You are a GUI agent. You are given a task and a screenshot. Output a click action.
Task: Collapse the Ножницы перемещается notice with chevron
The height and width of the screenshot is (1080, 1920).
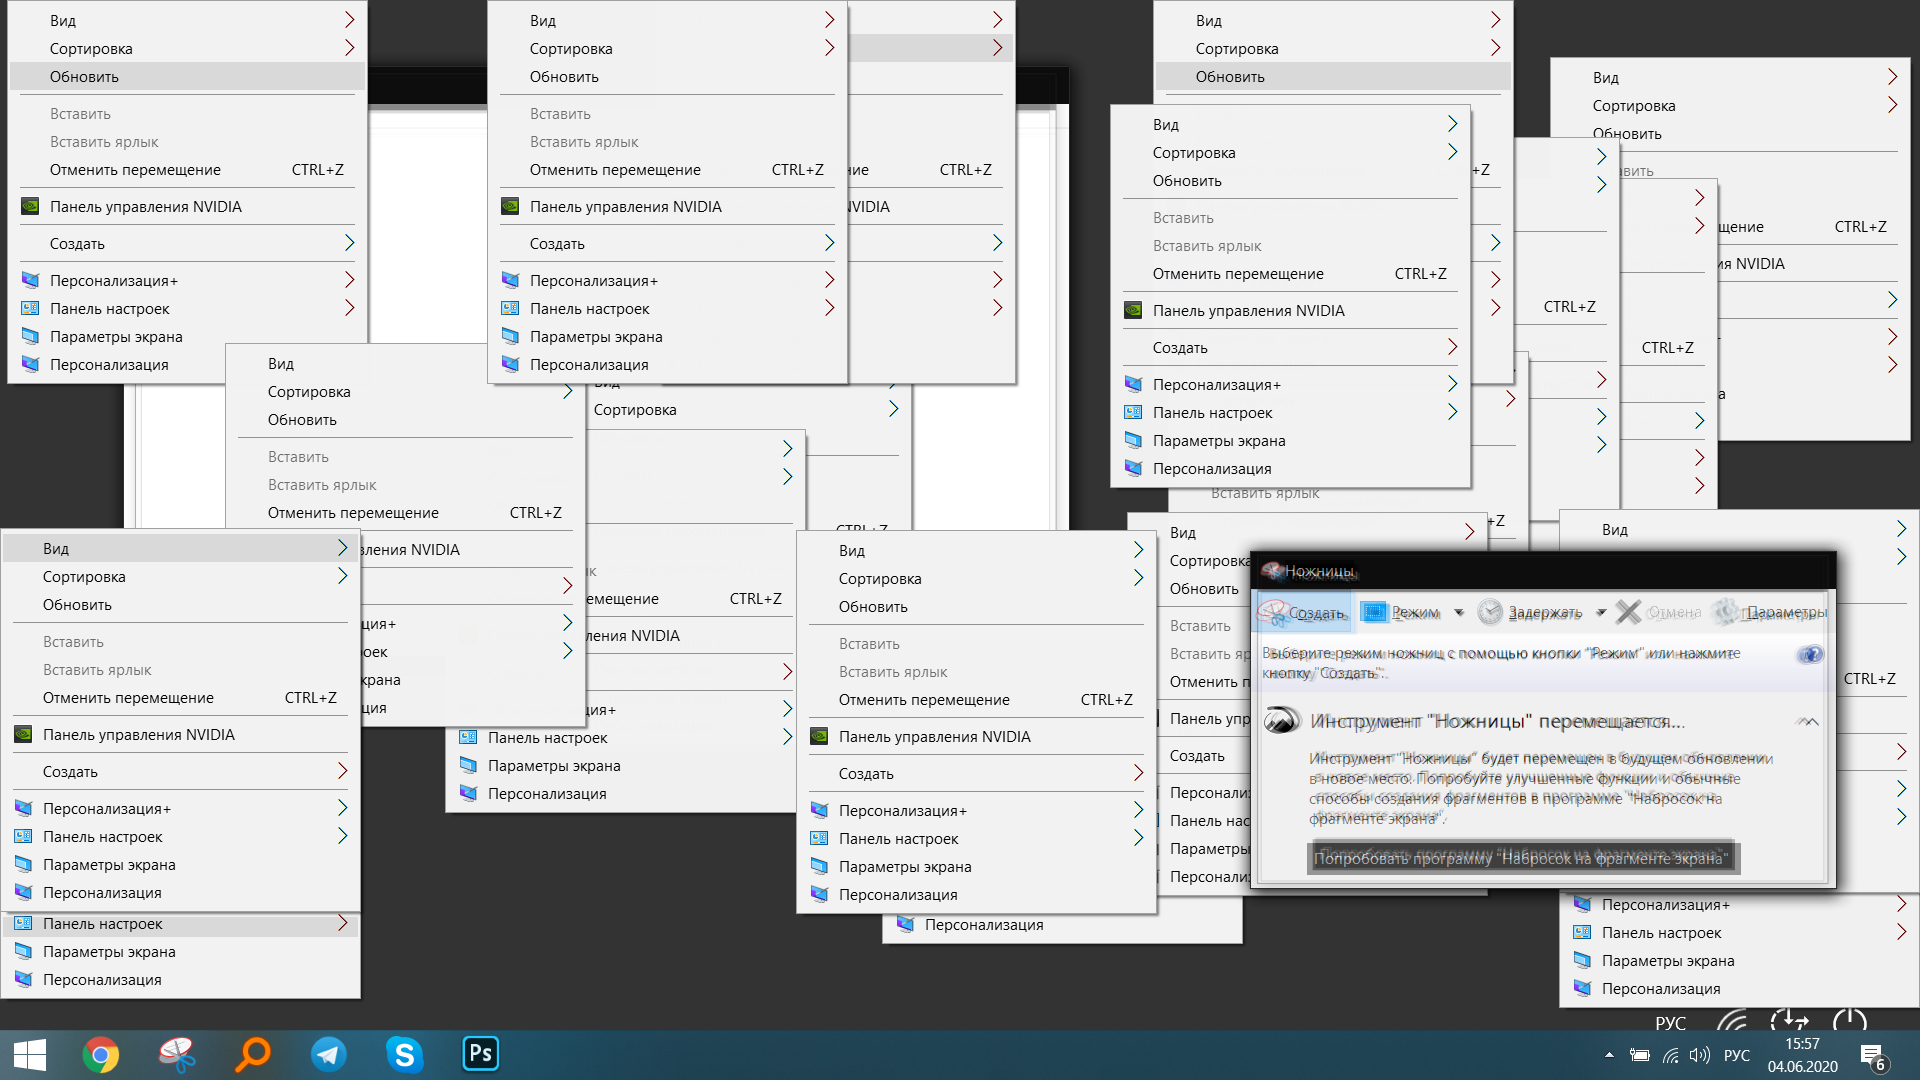1808,721
